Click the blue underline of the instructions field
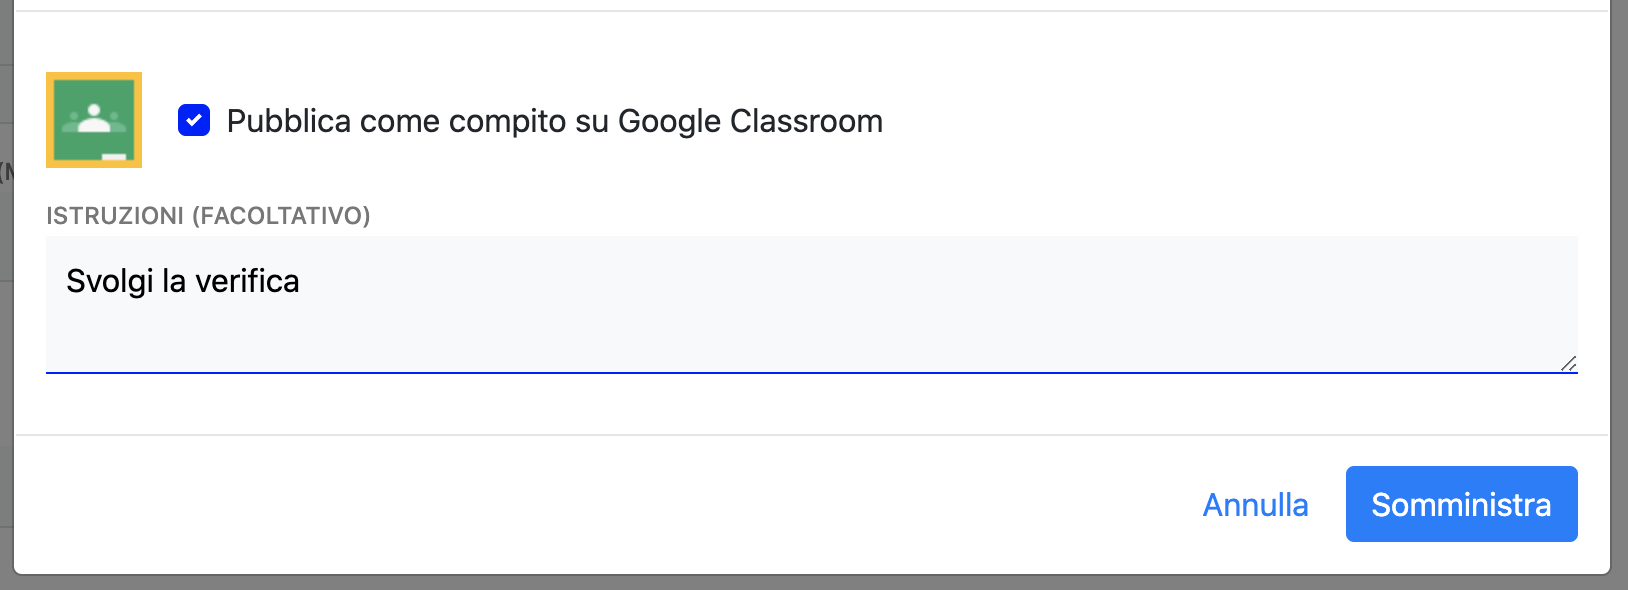This screenshot has width=1628, height=590. coord(811,373)
